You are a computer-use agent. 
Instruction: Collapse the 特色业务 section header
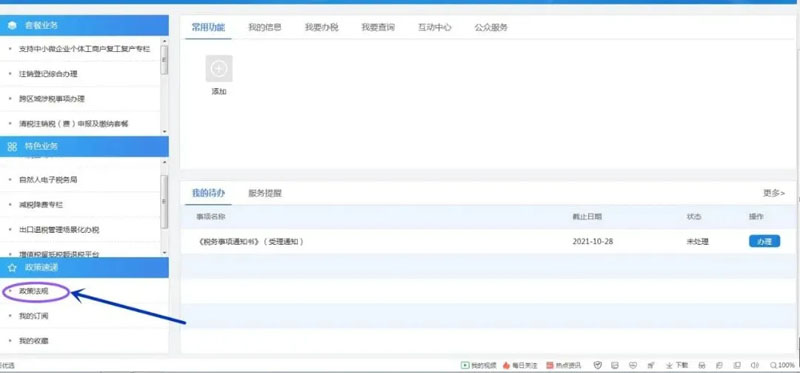click(84, 146)
